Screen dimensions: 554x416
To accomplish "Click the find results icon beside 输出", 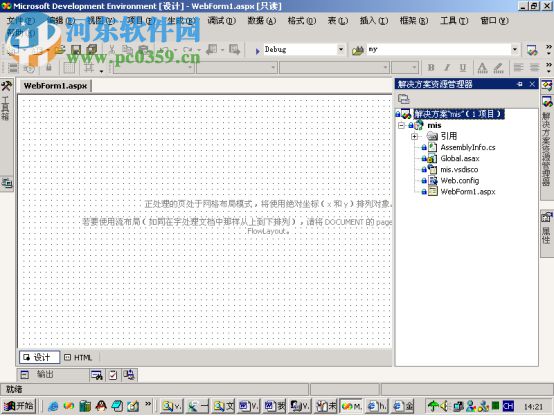I will (97, 375).
